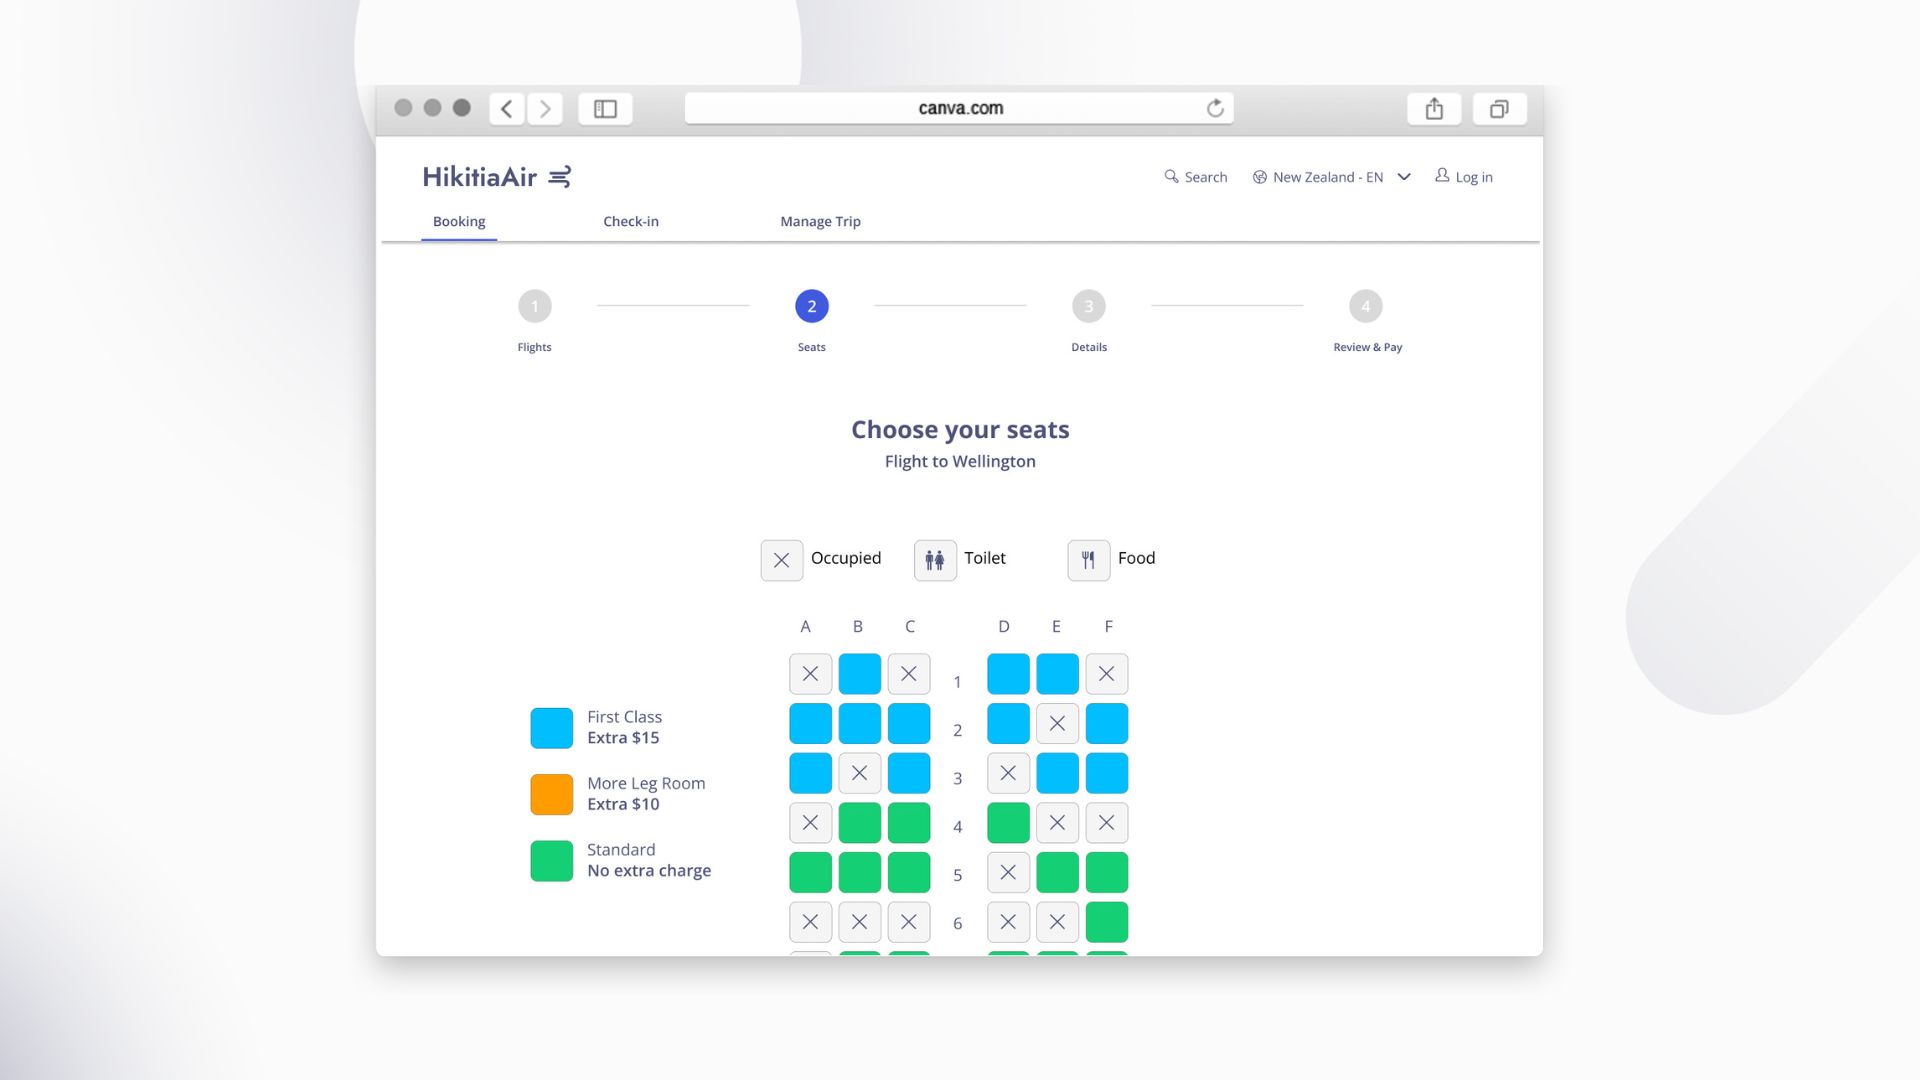The height and width of the screenshot is (1080, 1920).
Task: Select available seat 4D Standard class
Action: (x=1006, y=822)
